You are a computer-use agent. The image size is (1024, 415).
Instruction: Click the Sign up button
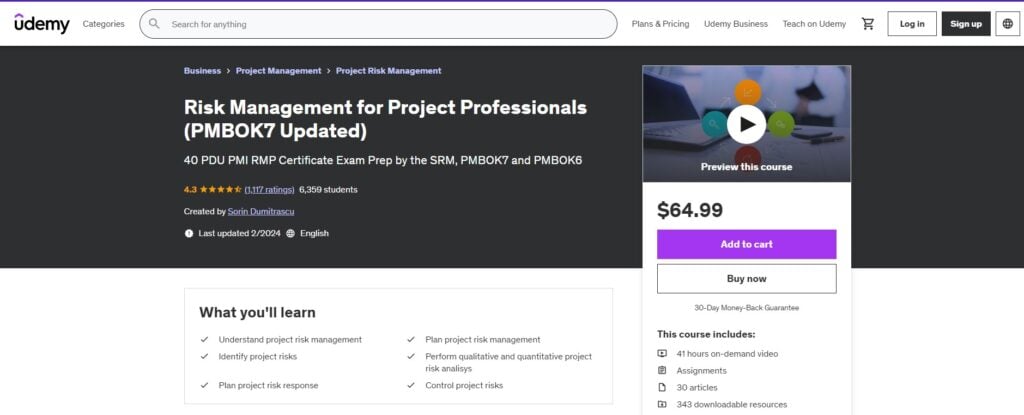pos(966,24)
